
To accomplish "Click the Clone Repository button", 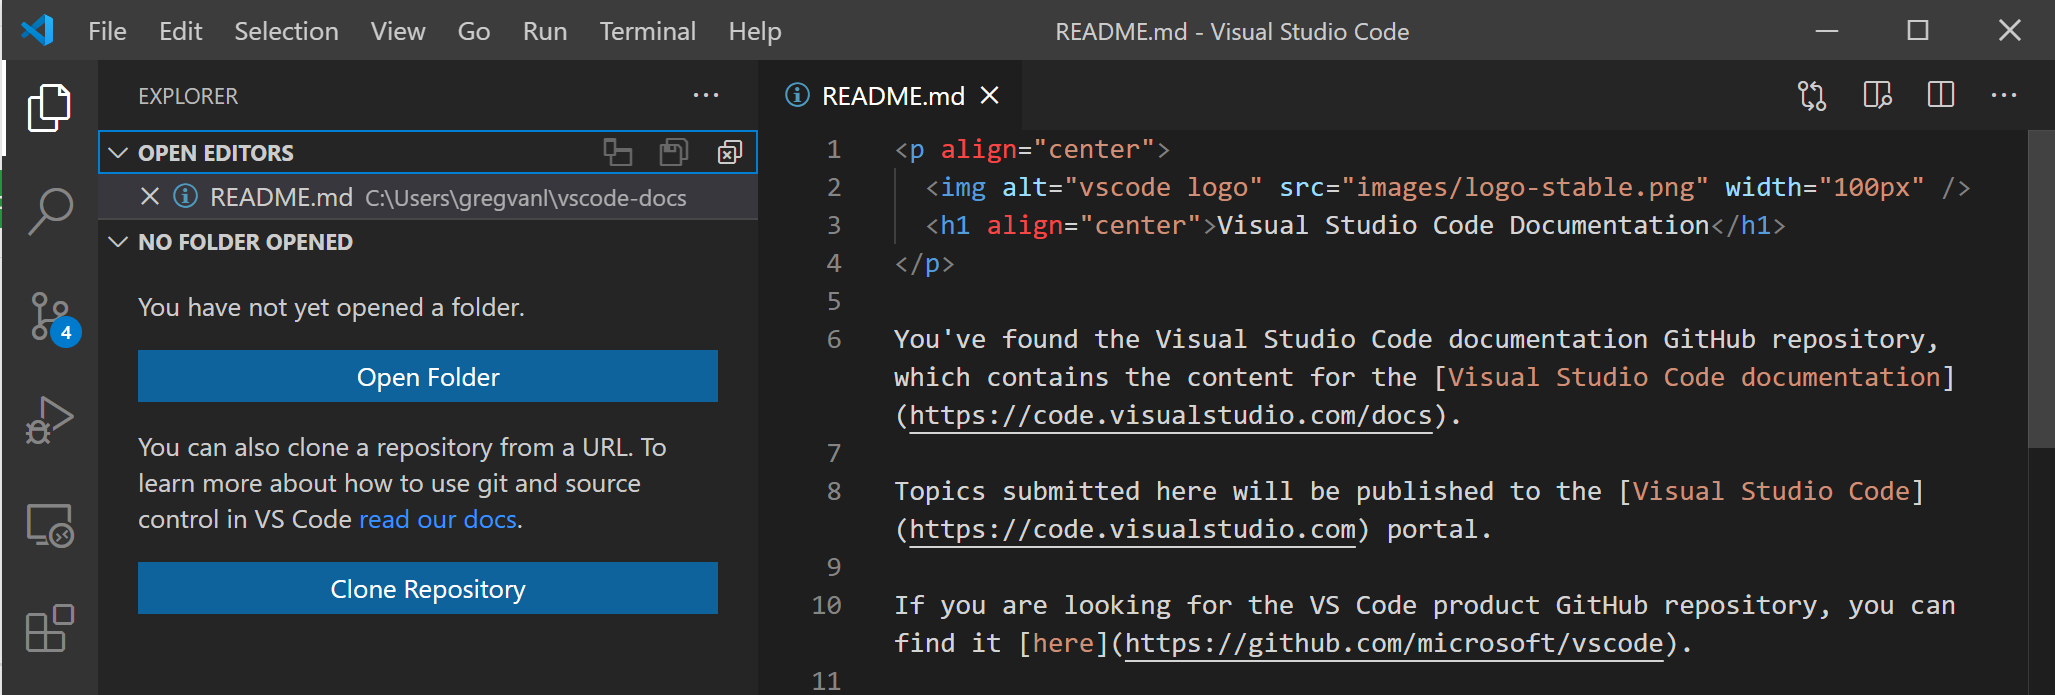I will 428,588.
